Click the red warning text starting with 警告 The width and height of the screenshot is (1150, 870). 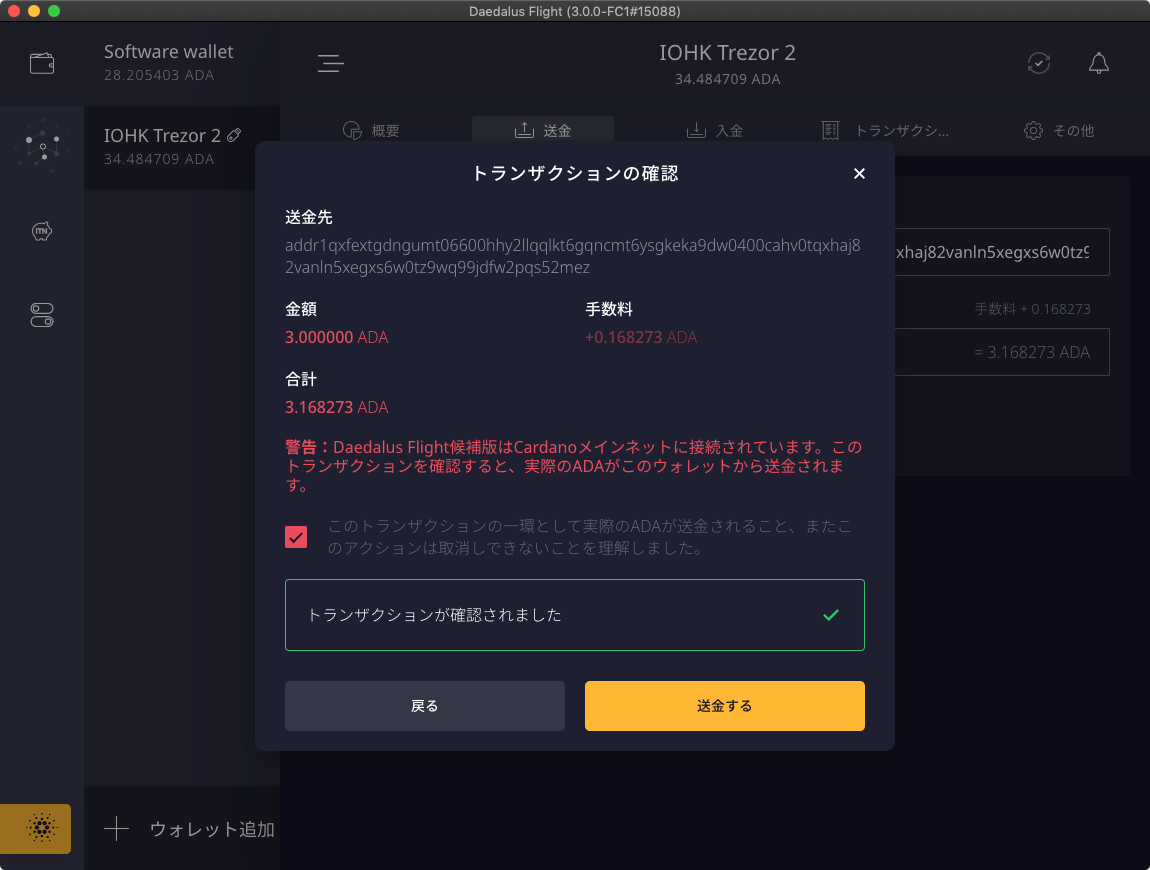(574, 466)
